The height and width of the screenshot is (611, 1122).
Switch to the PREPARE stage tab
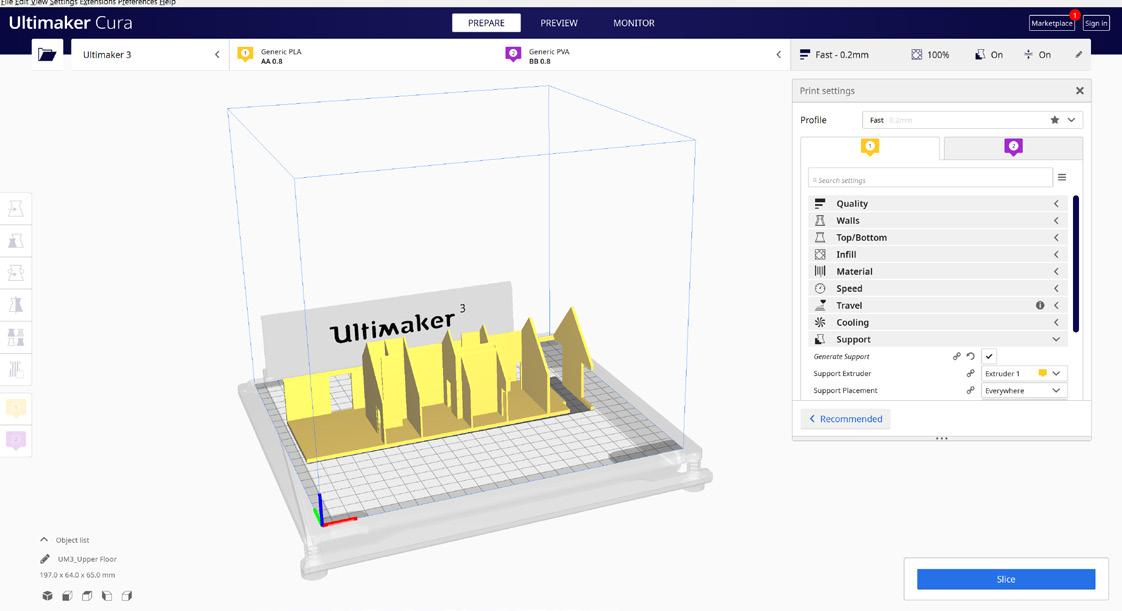click(487, 23)
